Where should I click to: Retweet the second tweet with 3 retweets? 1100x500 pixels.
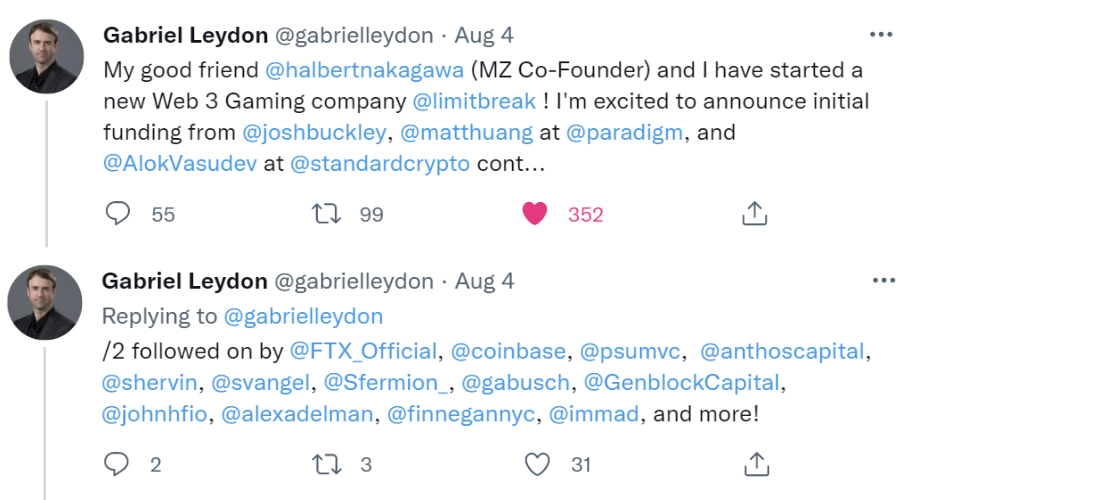pos(326,464)
